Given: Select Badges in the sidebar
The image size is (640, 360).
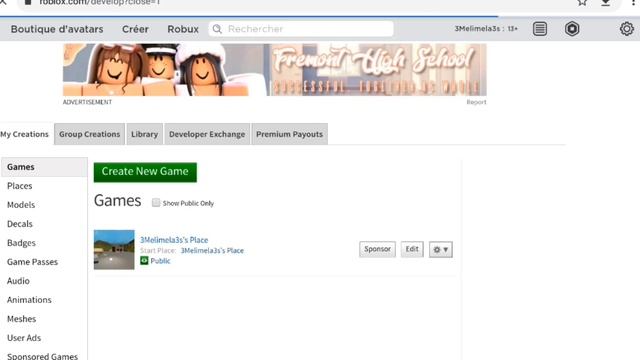Looking at the screenshot, I should pos(21,243).
